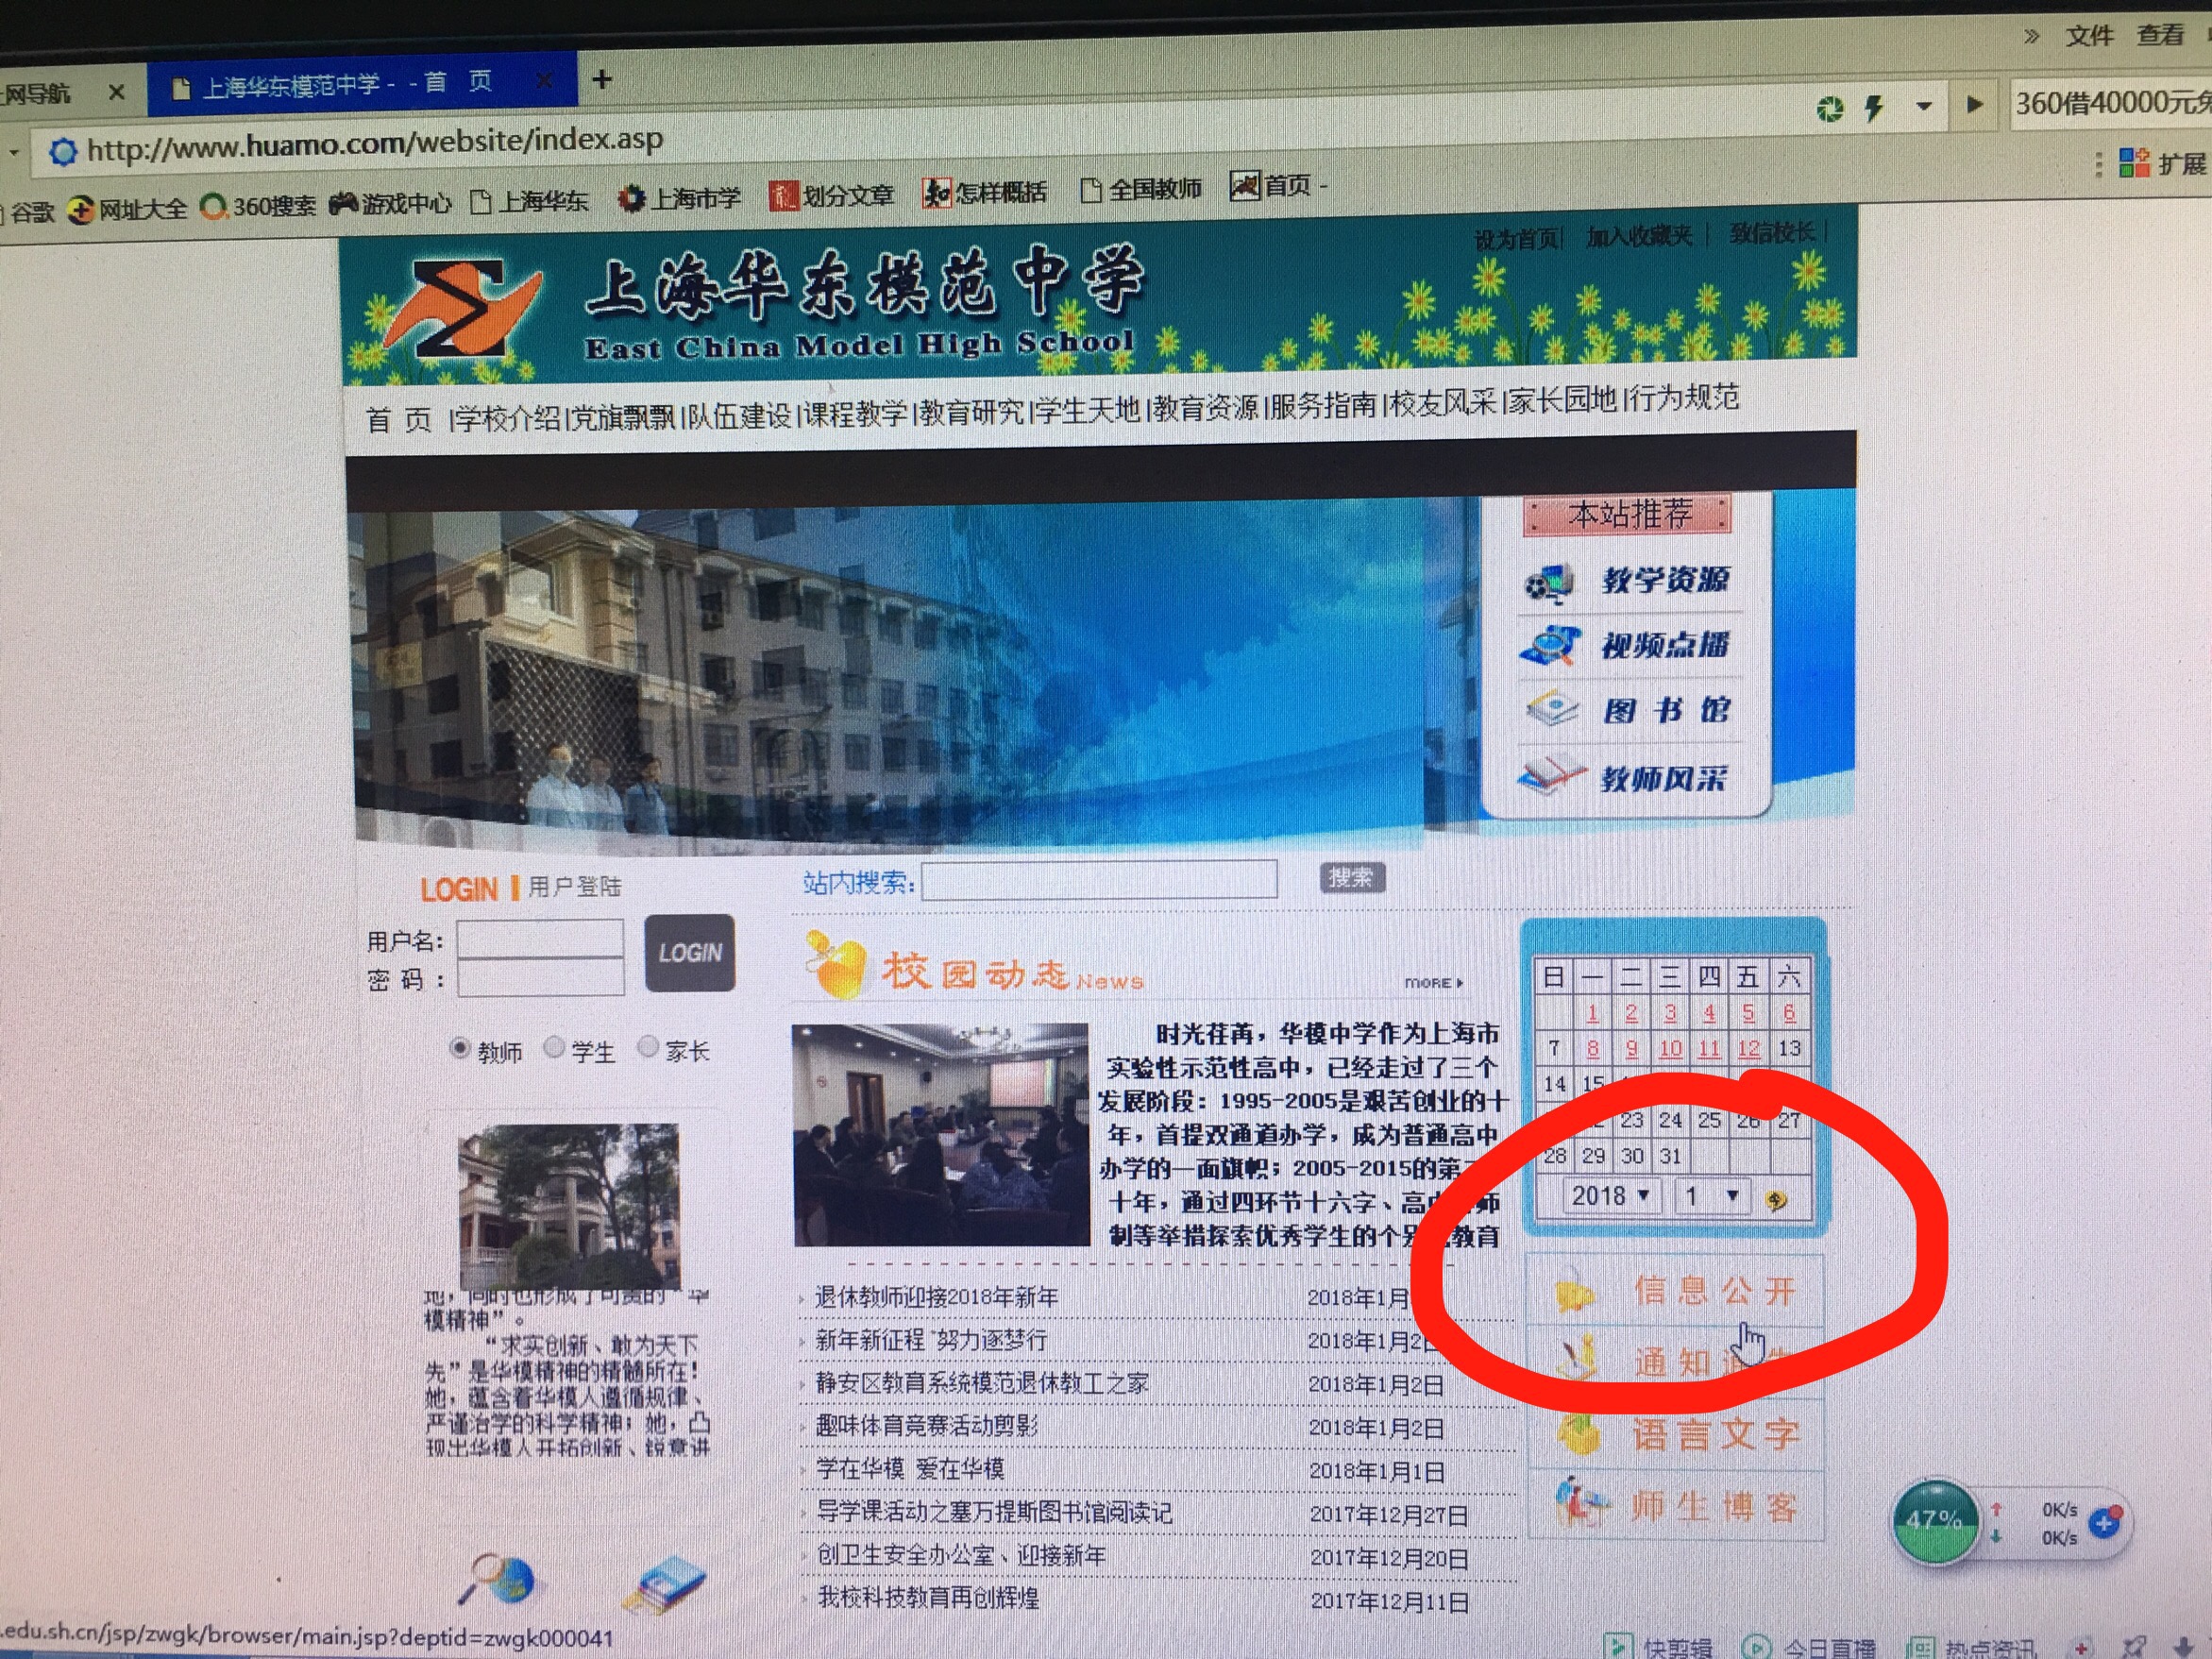Go to 首页 in the site navigation
The width and height of the screenshot is (2212, 1659).
click(x=399, y=419)
